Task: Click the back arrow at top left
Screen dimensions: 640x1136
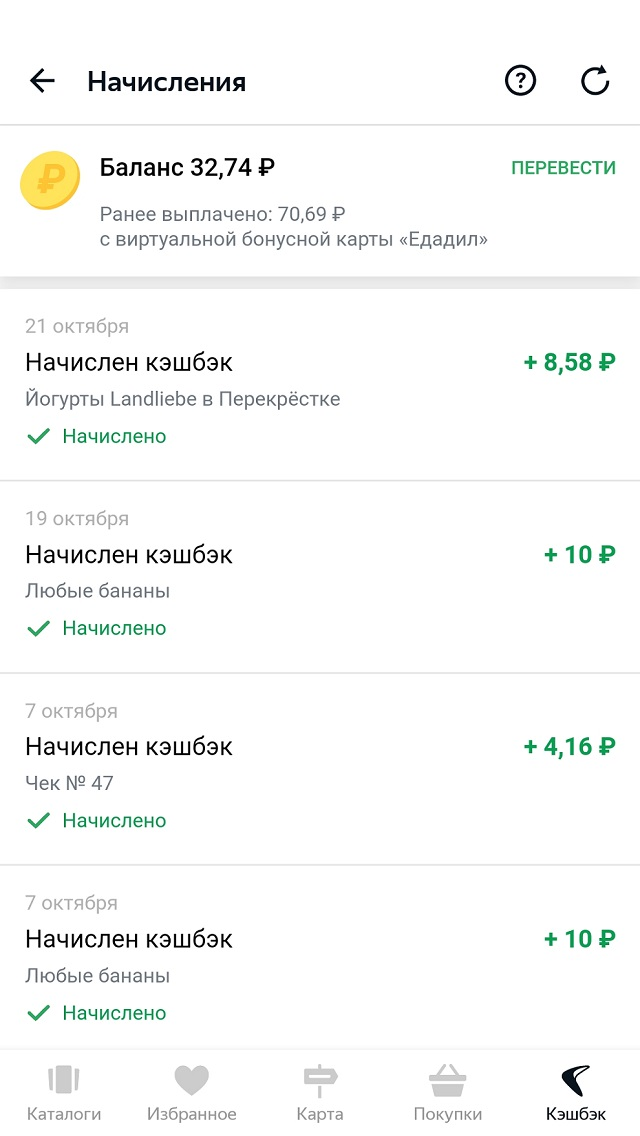Action: 42,81
